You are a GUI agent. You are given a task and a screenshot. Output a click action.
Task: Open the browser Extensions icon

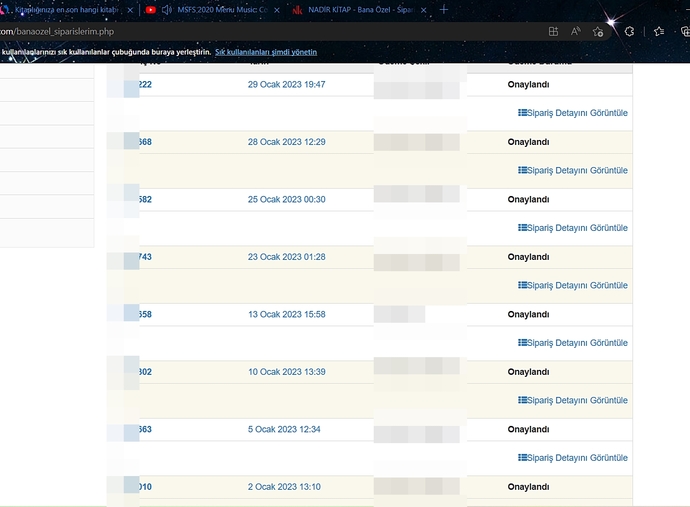[629, 32]
